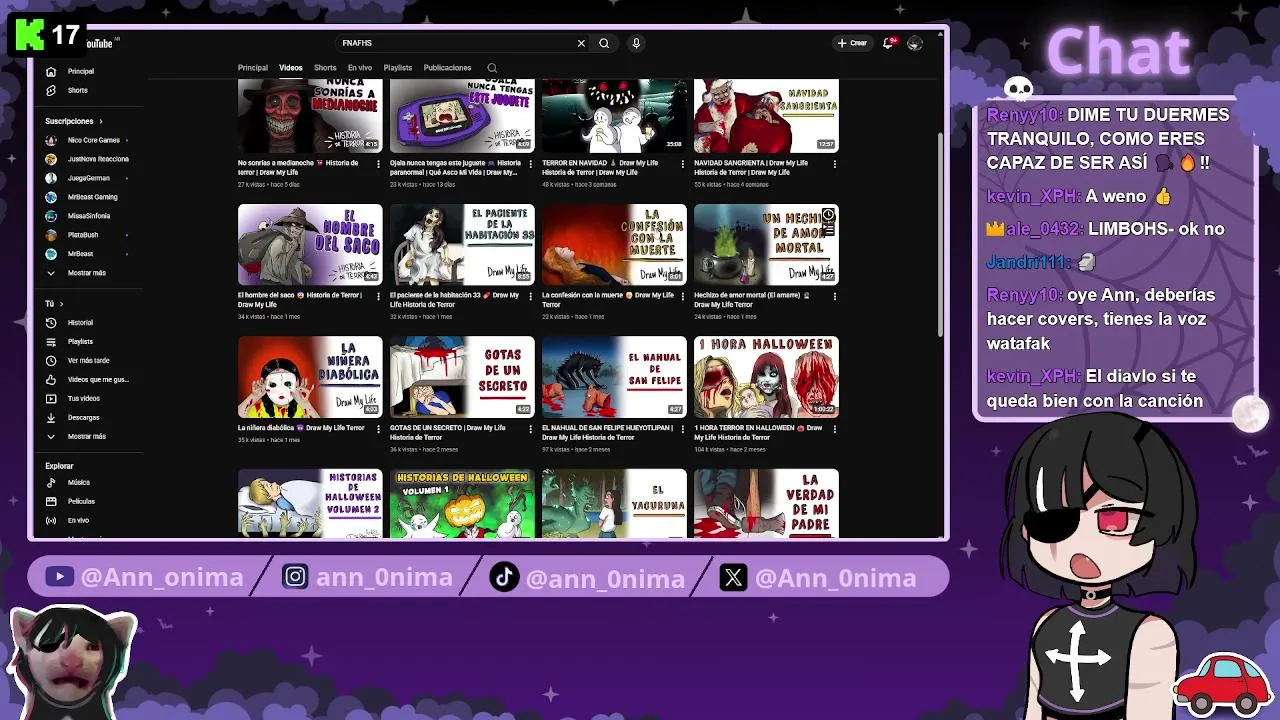1280x720 pixels.
Task: Expand the Suscripciones section chevron
Action: point(100,121)
